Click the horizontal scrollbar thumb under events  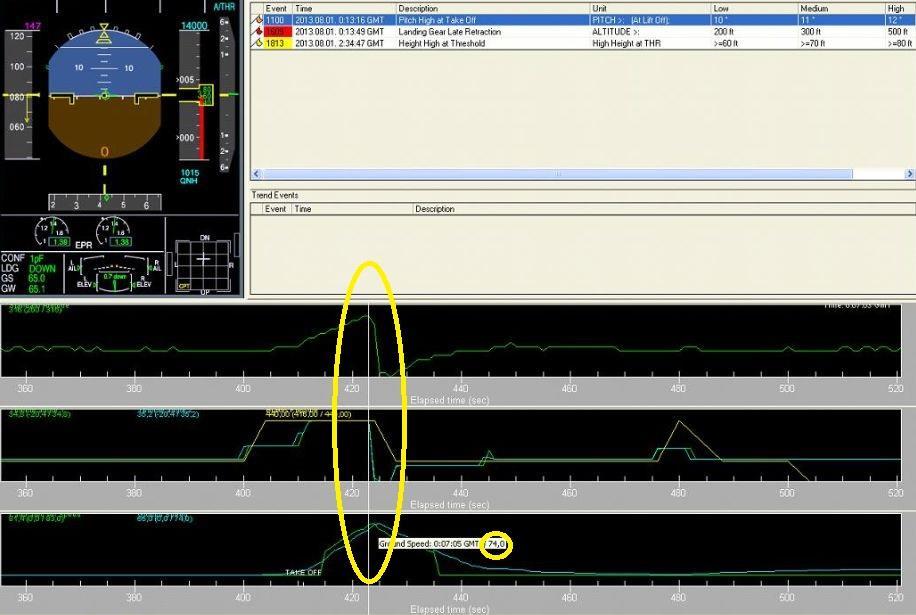[x=557, y=174]
